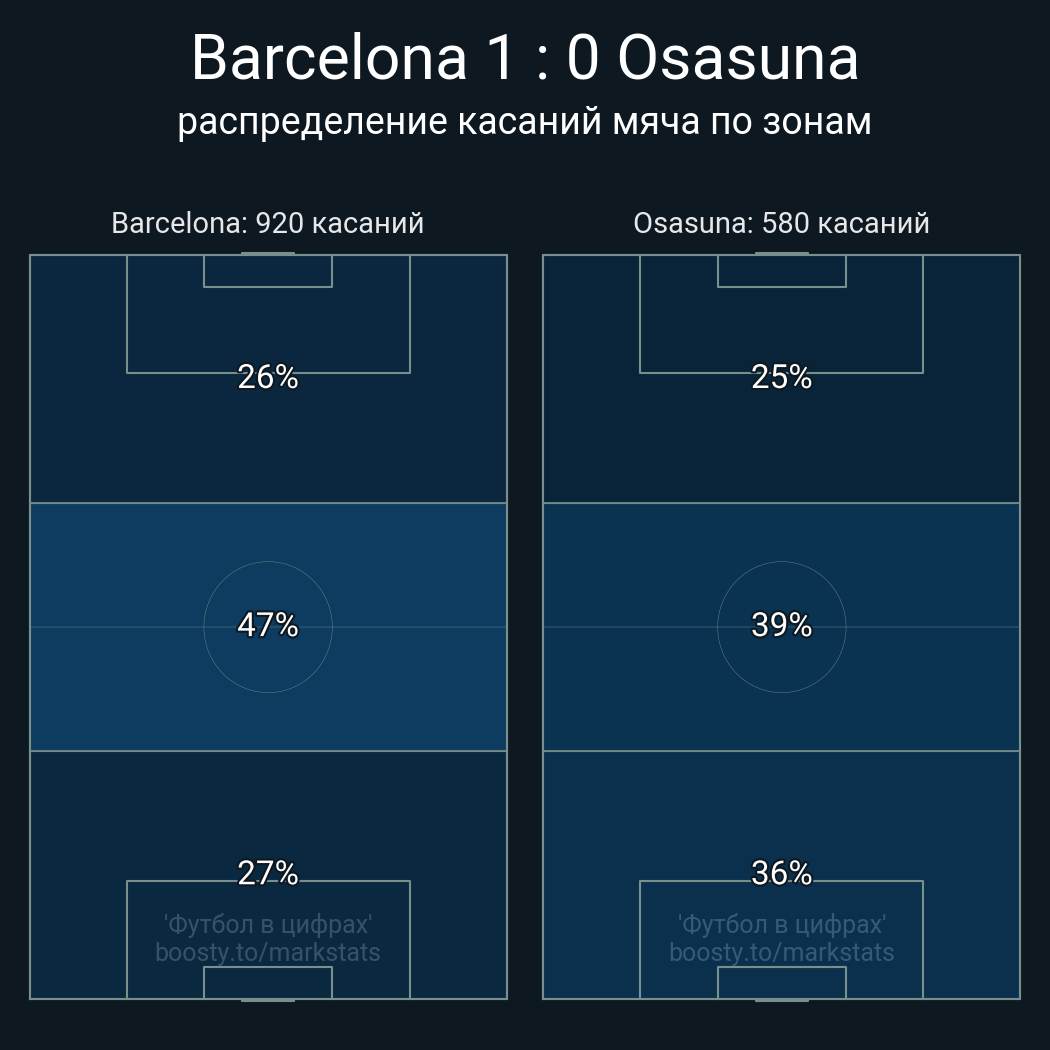Viewport: 1050px width, 1050px height.
Task: Click Barcelona's 26% zone value
Action: pyautogui.click(x=267, y=377)
